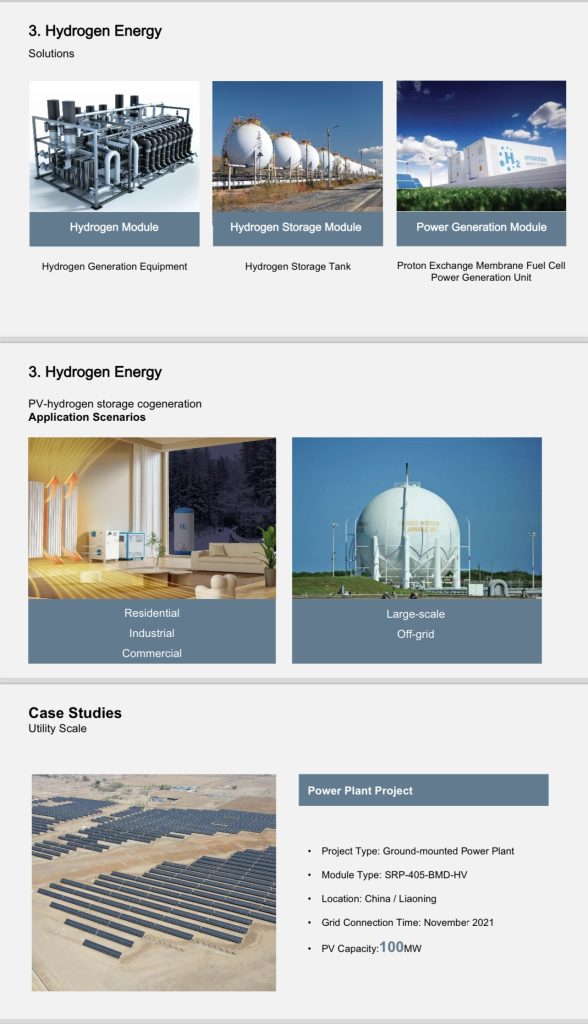Image resolution: width=588 pixels, height=1024 pixels.
Task: Click the Residential label
Action: (152, 613)
